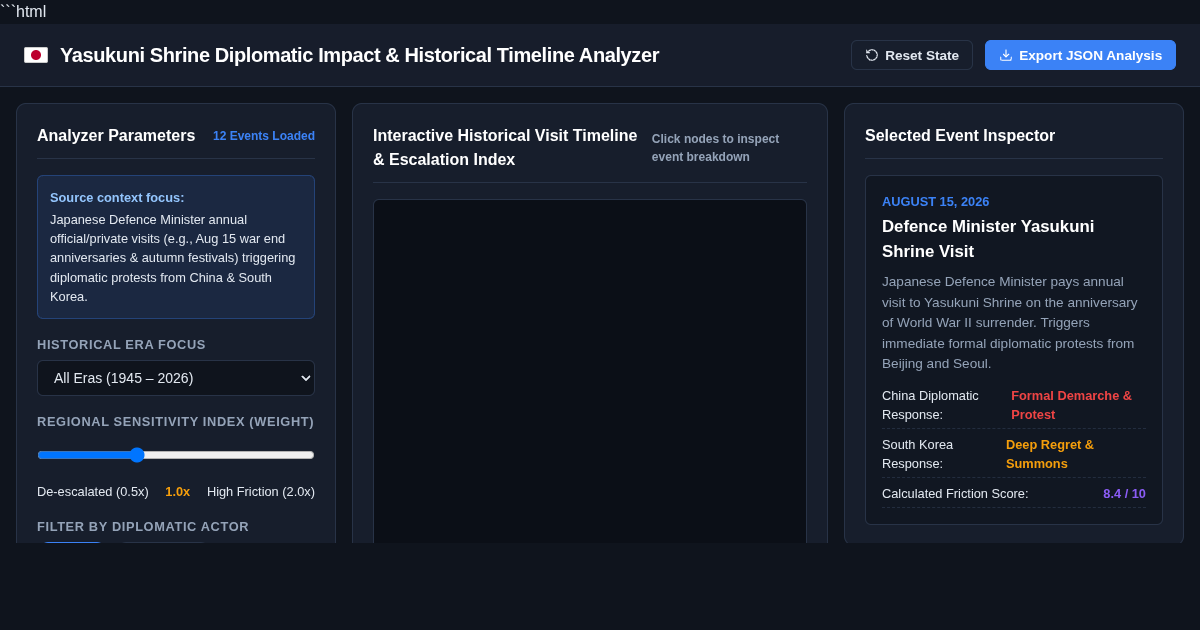Click the Historical Era Focus label

(121, 344)
